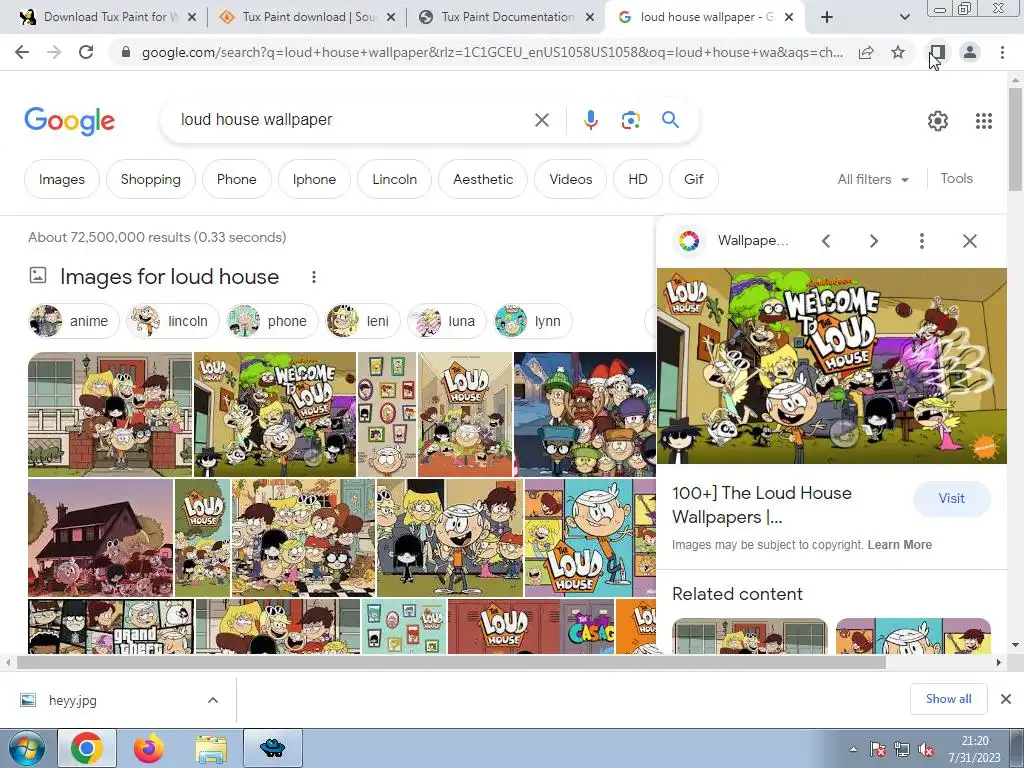Click the taskbar clock showing 21:20
Screen dimensions: 1024x768
[974, 749]
